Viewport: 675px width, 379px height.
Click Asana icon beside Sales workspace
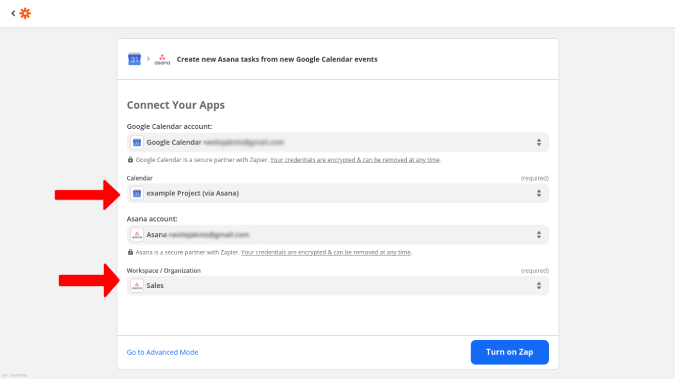[x=137, y=286]
